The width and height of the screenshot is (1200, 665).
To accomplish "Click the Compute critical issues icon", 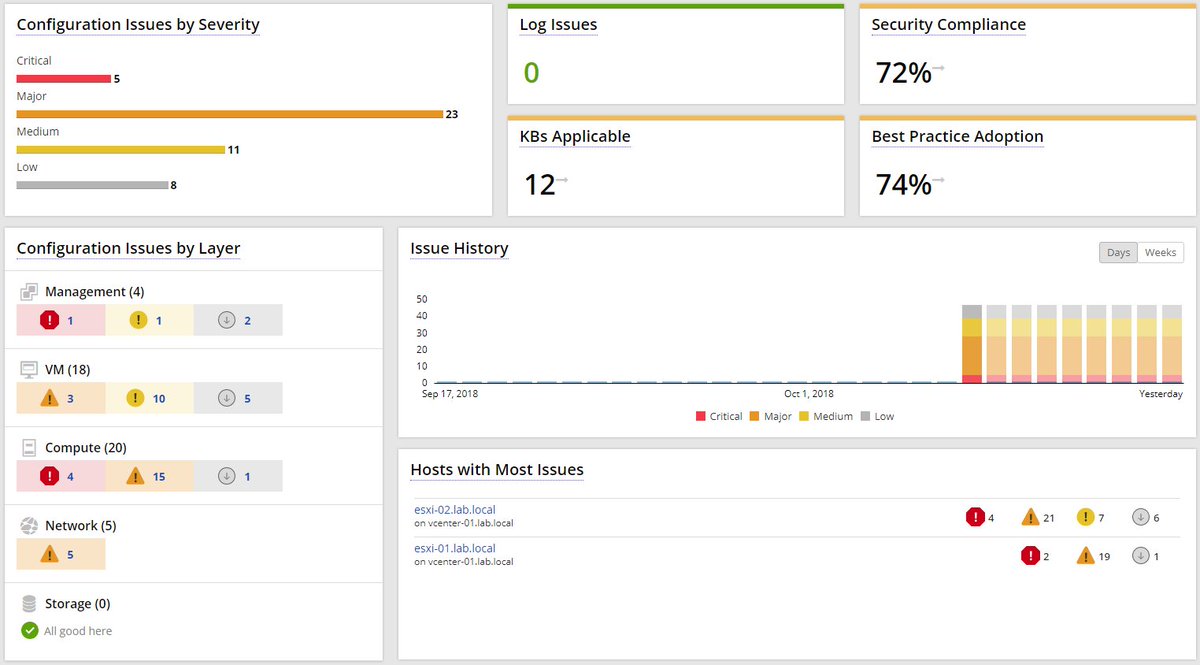I will pyautogui.click(x=50, y=476).
